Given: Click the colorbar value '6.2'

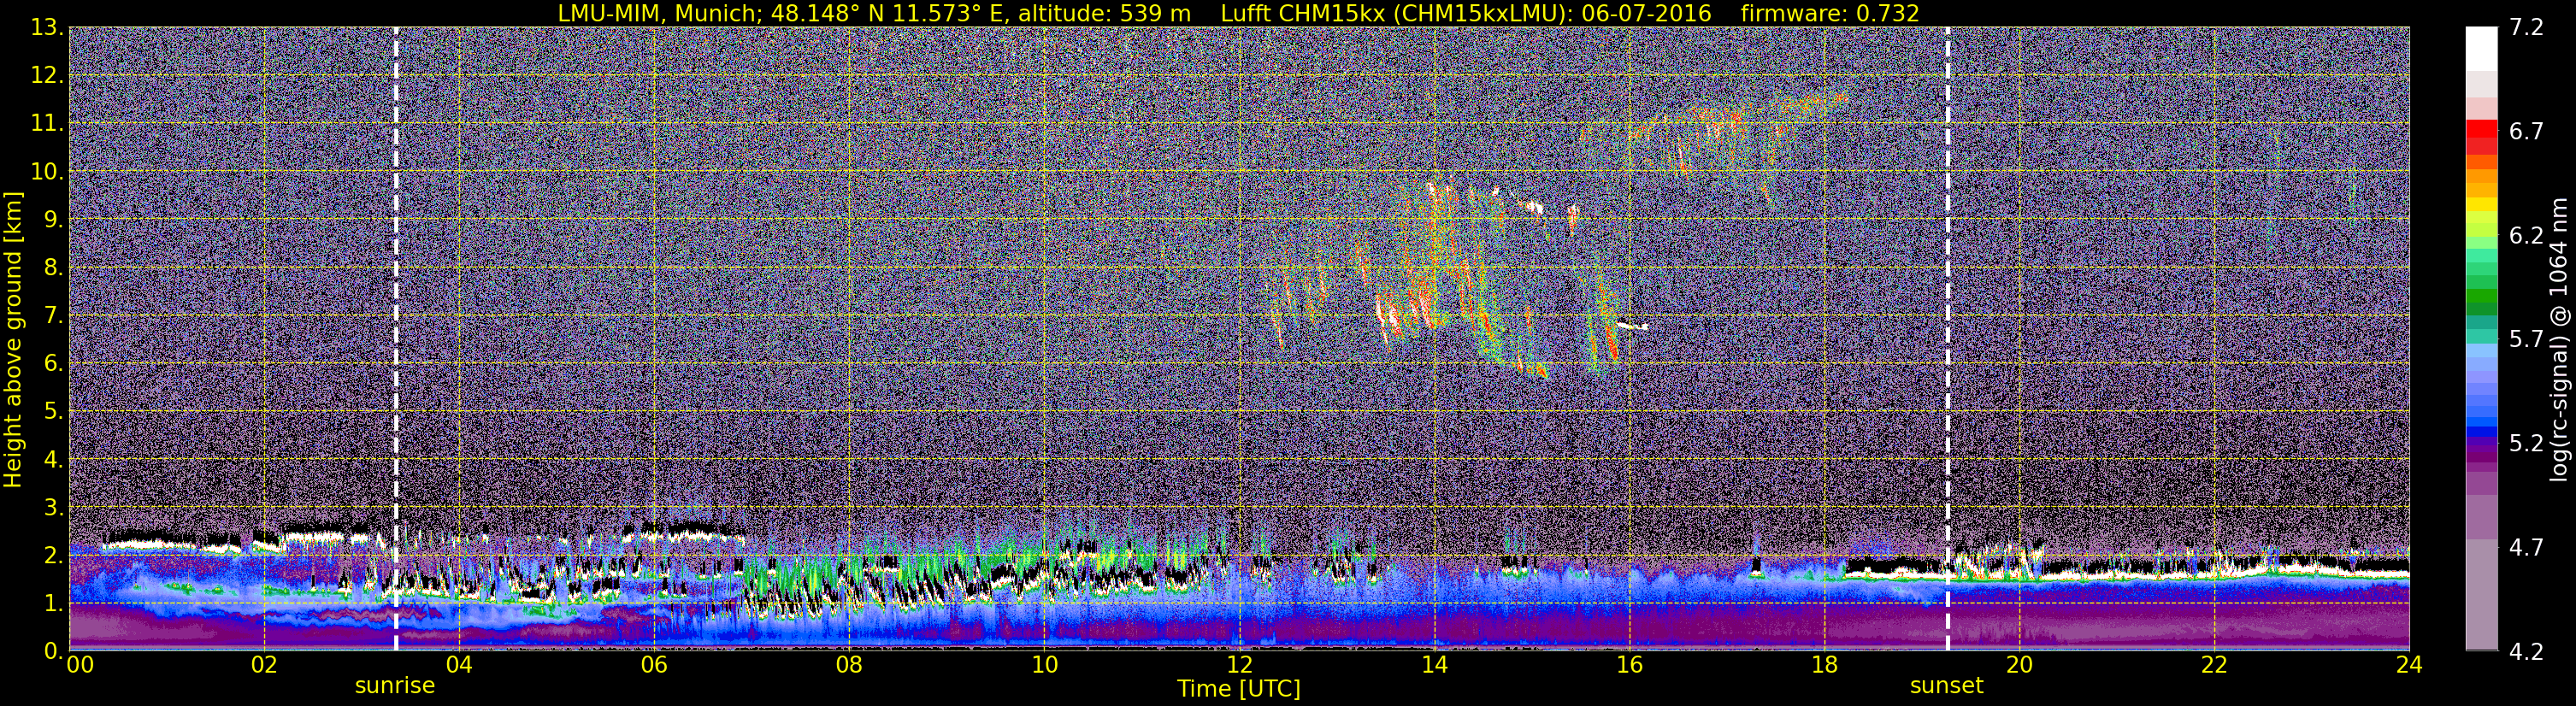Looking at the screenshot, I should 2526,236.
